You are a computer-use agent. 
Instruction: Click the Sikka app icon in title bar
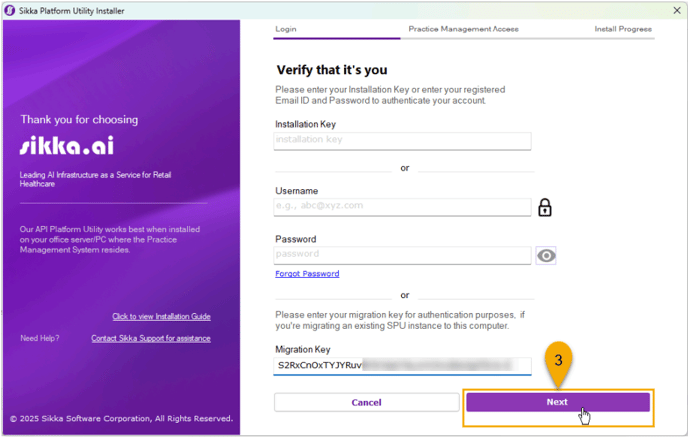tap(10, 9)
